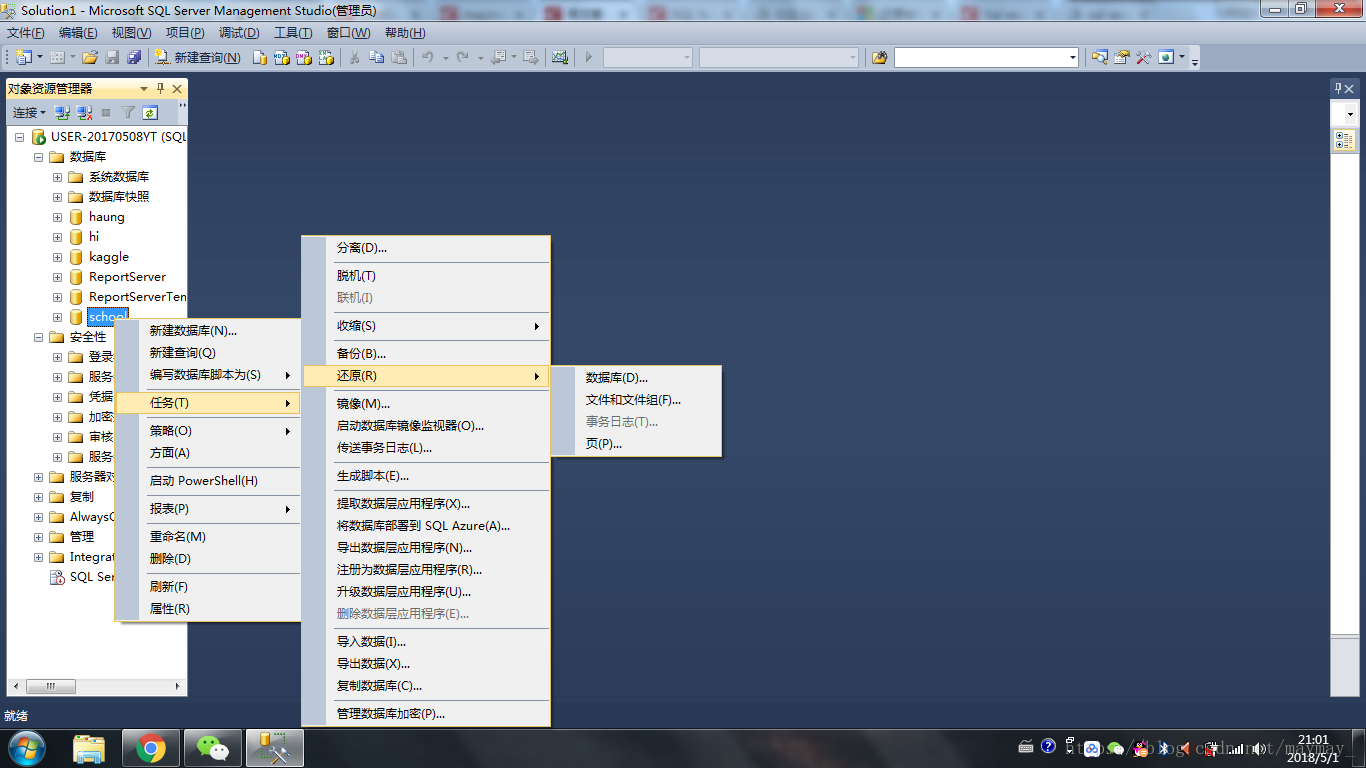The height and width of the screenshot is (768, 1366).
Task: Click the Connect Object Explorer icon
Action: coord(62,113)
